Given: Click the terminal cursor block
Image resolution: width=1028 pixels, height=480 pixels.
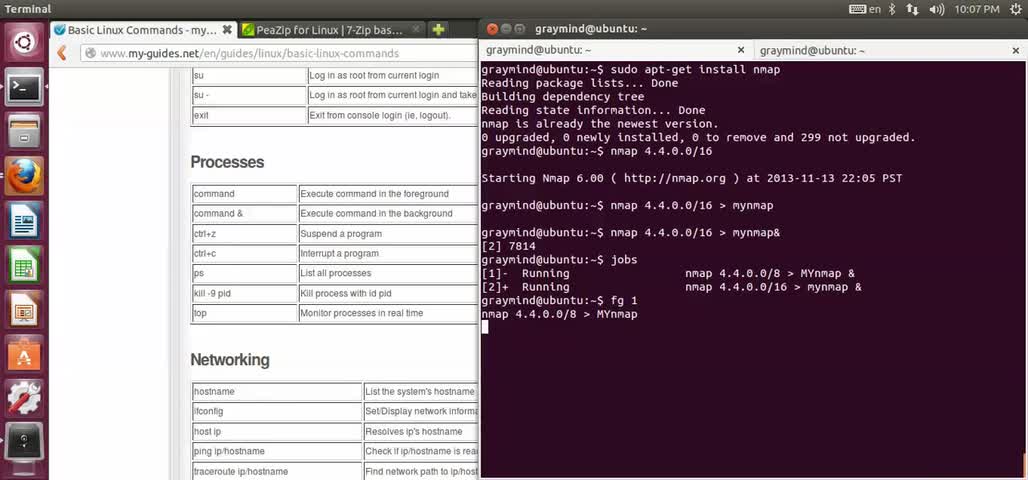Looking at the screenshot, I should [x=484, y=327].
